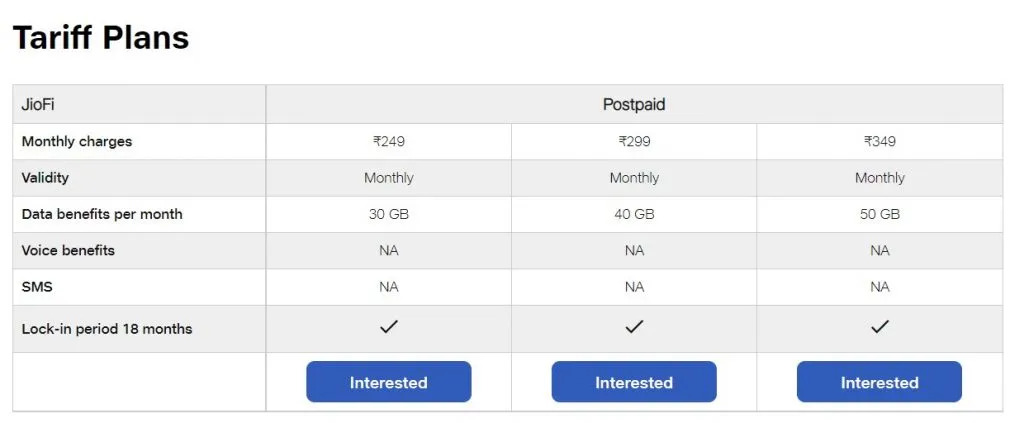Click lock-in checkmark under ₹299 plan
1024x423 pixels.
pyautogui.click(x=634, y=327)
